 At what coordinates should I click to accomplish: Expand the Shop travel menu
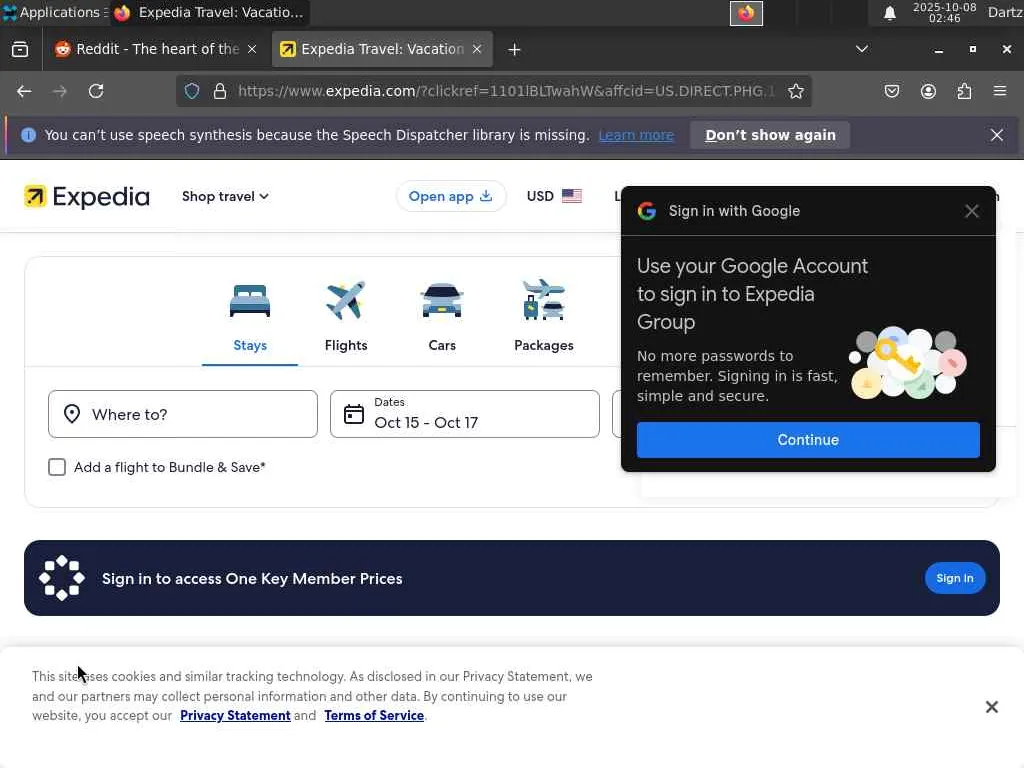pos(225,197)
